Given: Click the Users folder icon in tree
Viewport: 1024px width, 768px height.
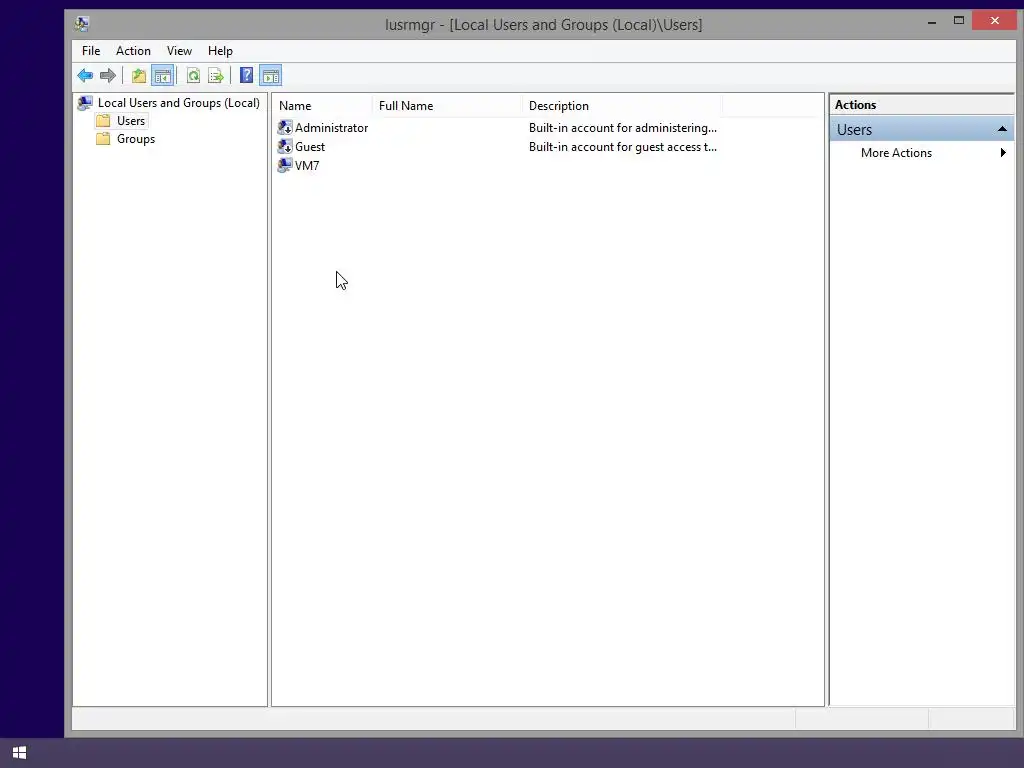Looking at the screenshot, I should pyautogui.click(x=103, y=121).
